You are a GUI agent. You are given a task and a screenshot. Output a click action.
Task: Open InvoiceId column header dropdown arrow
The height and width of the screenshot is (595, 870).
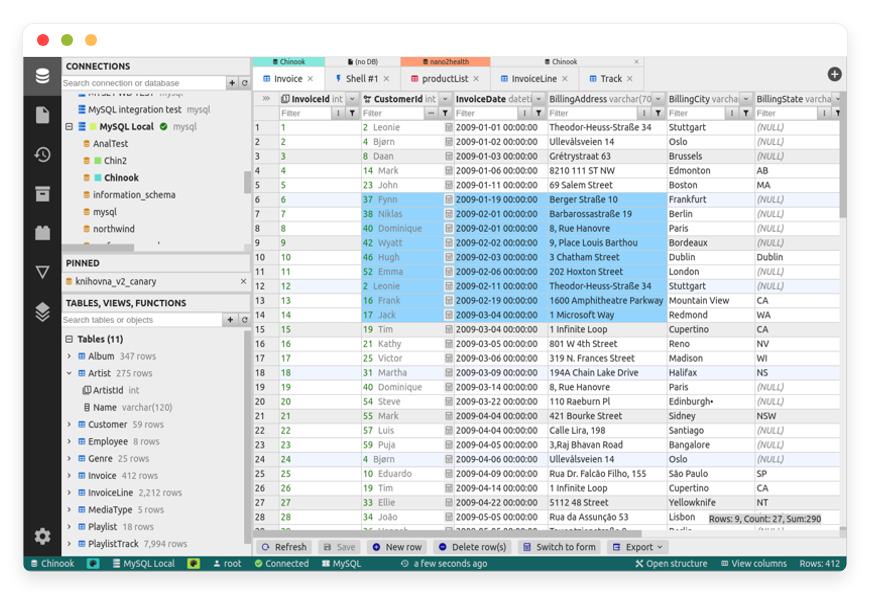(352, 99)
